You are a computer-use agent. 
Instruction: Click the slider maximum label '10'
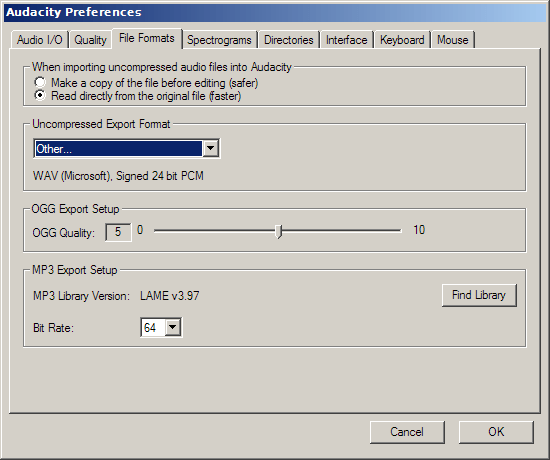tap(419, 230)
